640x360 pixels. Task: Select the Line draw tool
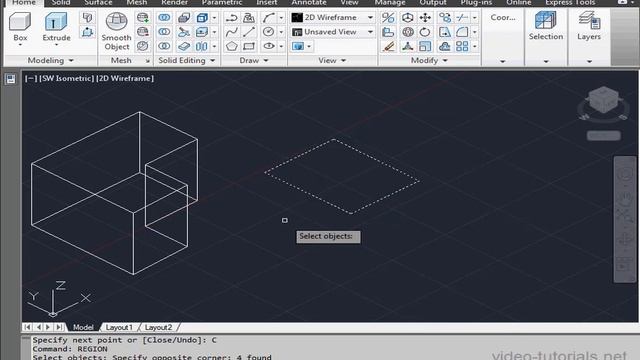(249, 32)
